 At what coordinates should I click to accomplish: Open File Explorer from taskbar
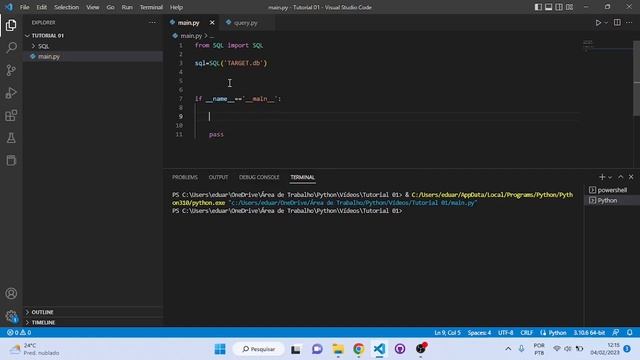click(338, 349)
